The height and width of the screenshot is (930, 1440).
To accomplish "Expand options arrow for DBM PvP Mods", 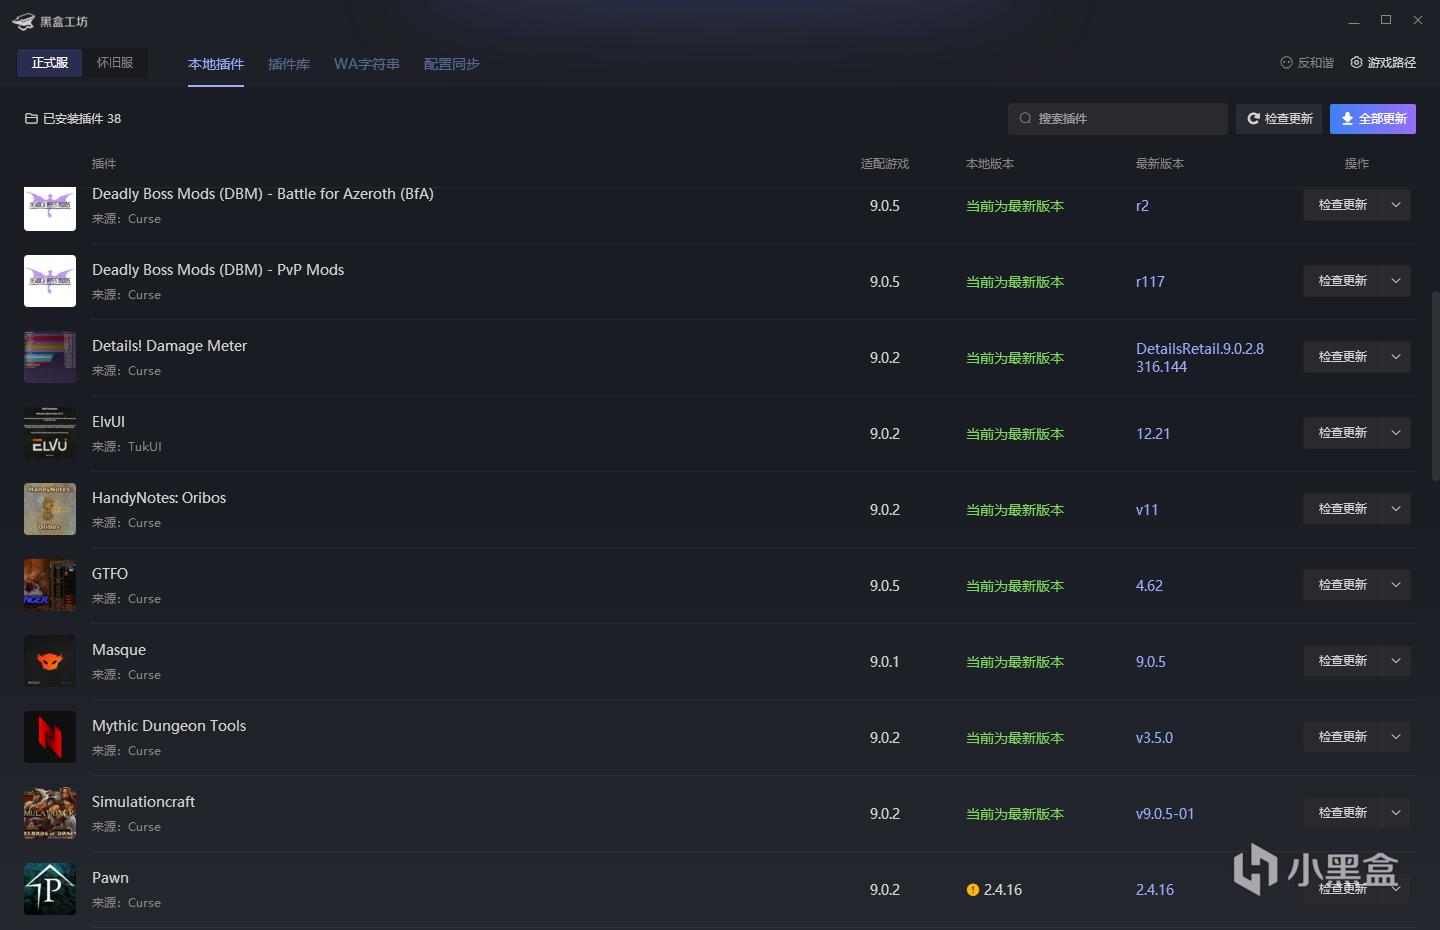I will 1396,281.
